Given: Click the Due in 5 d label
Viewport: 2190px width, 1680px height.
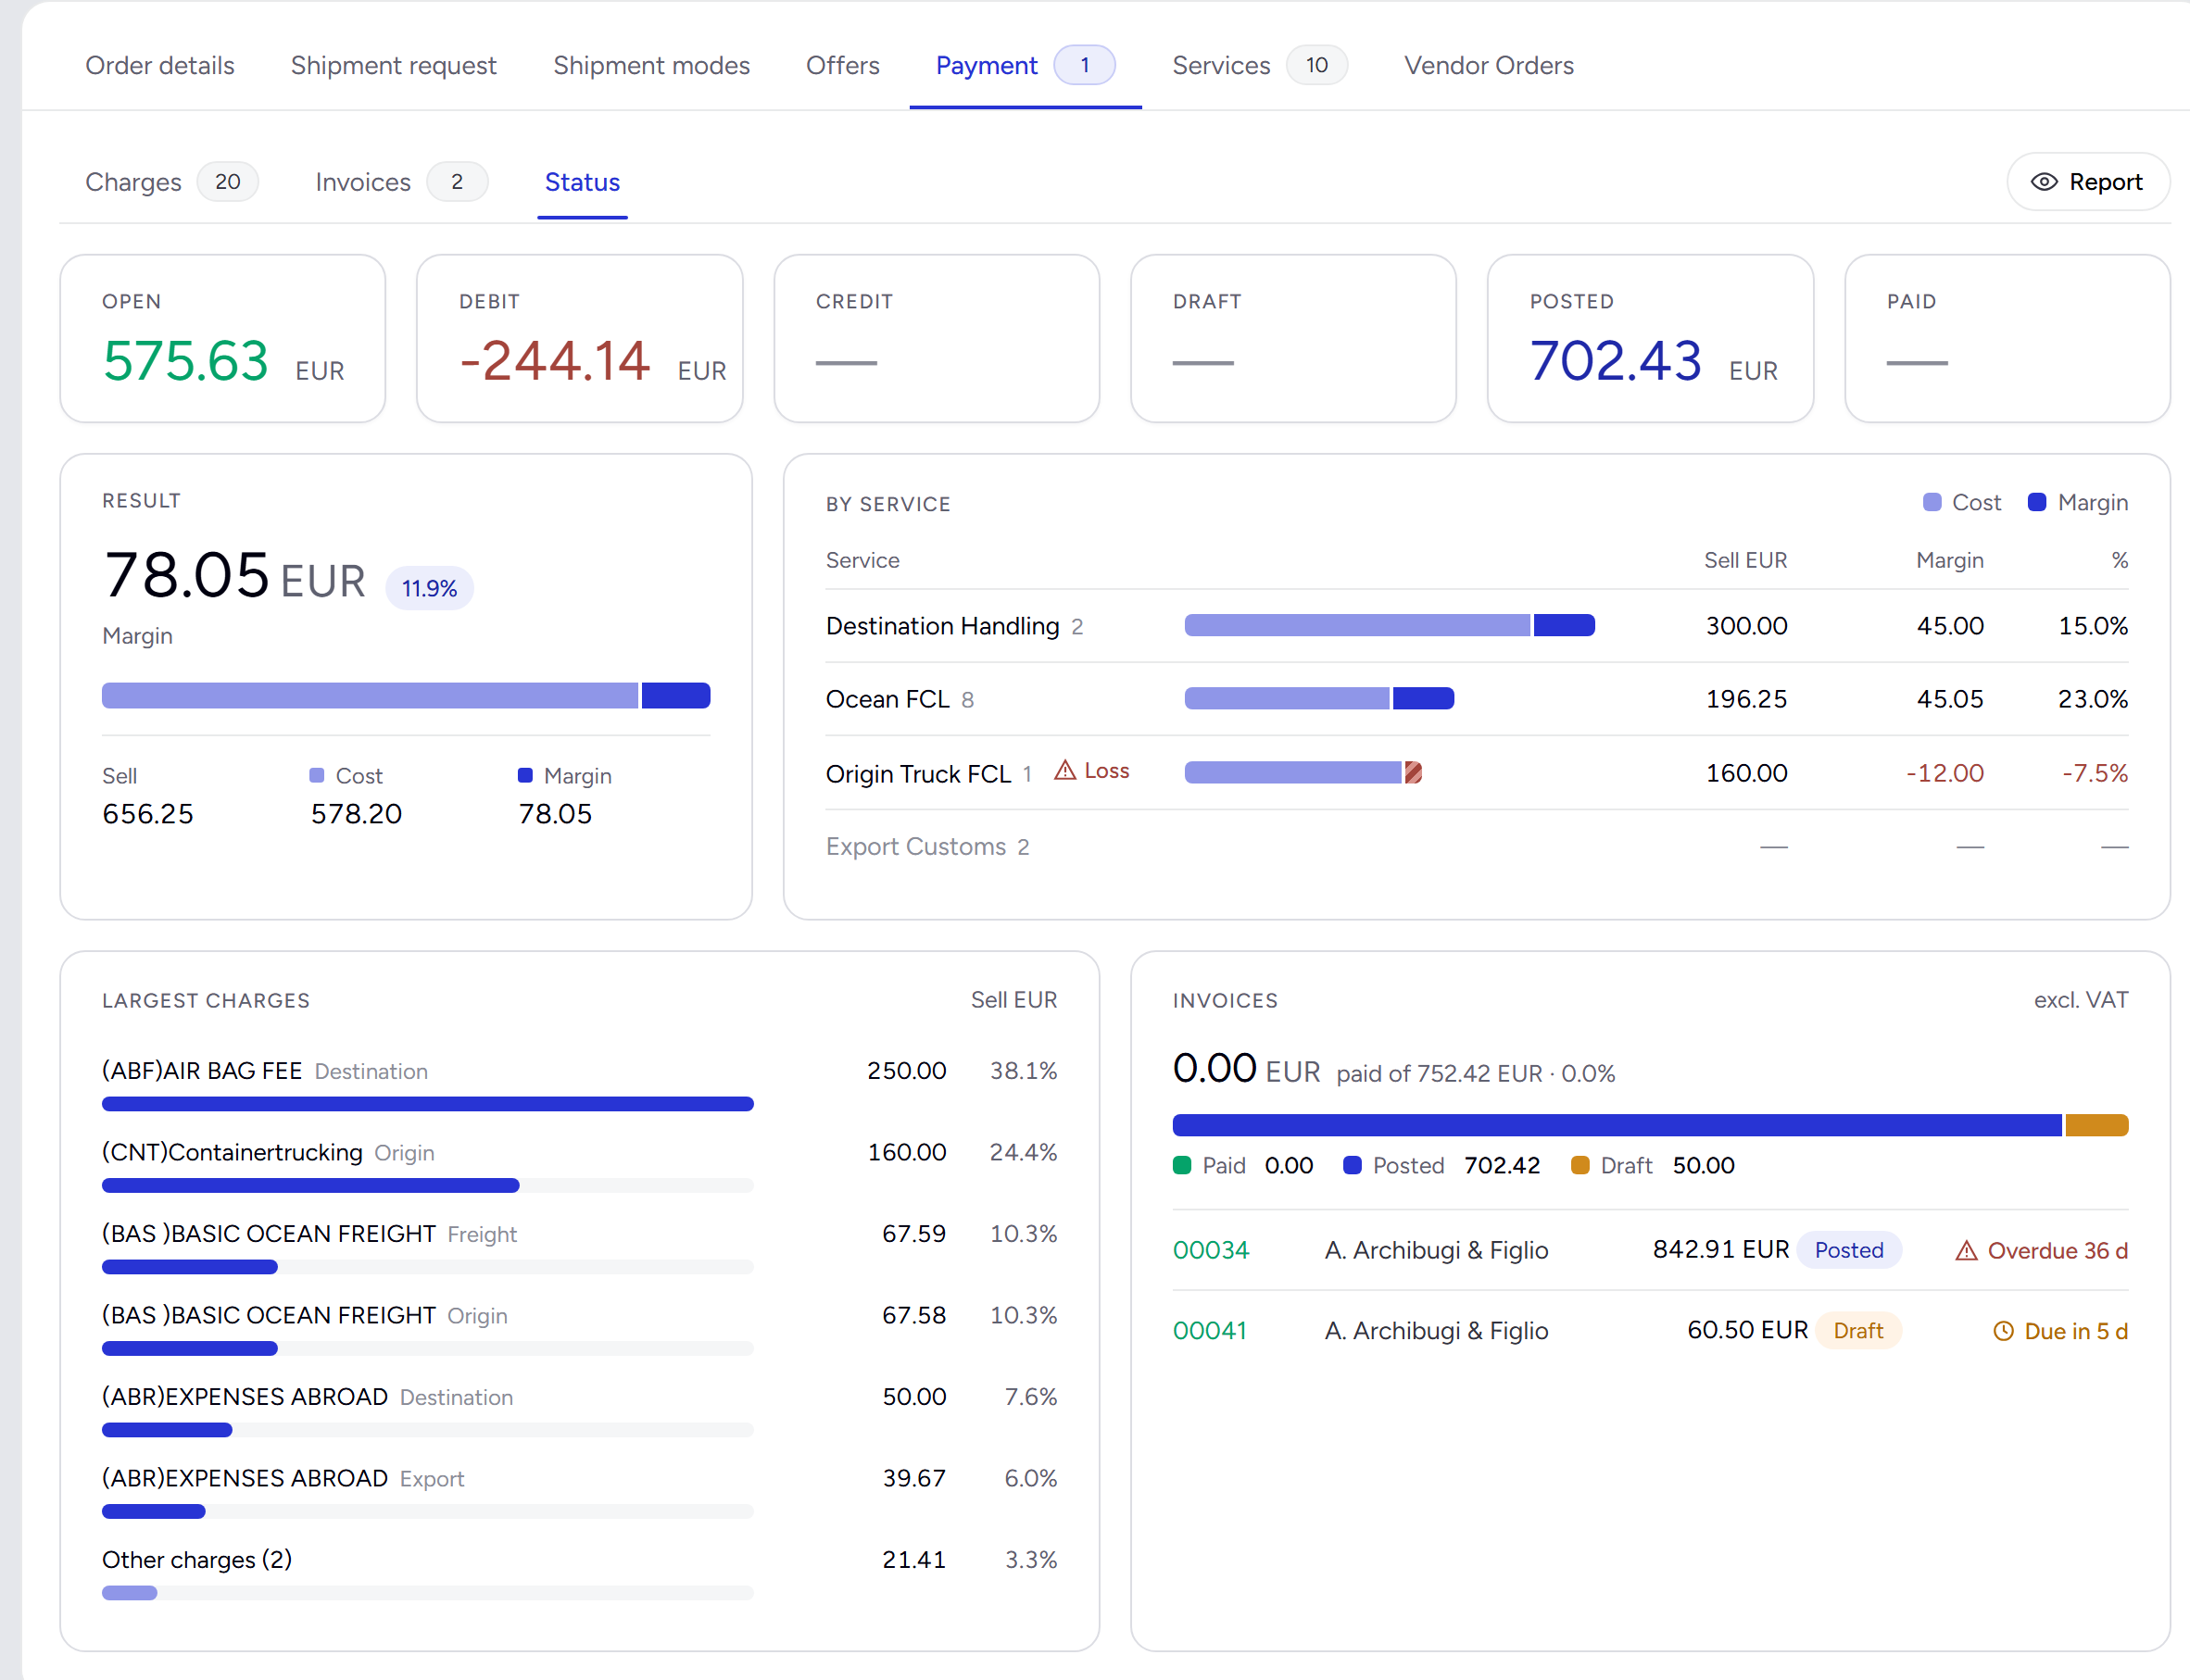Looking at the screenshot, I should pyautogui.click(x=2076, y=1331).
